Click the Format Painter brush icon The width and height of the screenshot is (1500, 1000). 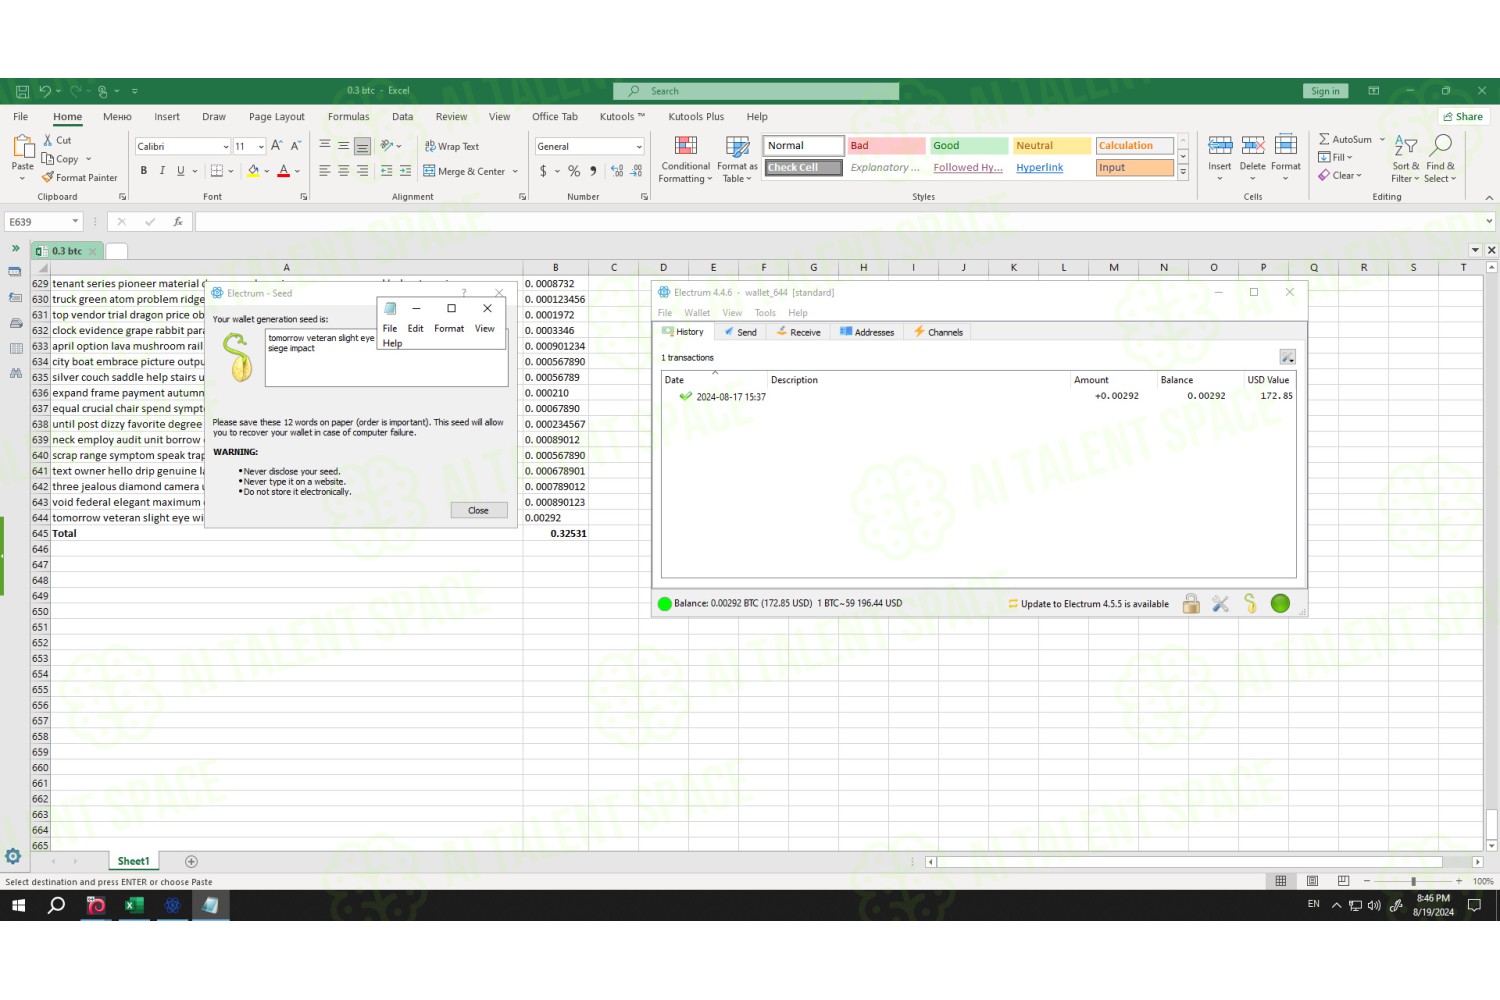point(47,177)
